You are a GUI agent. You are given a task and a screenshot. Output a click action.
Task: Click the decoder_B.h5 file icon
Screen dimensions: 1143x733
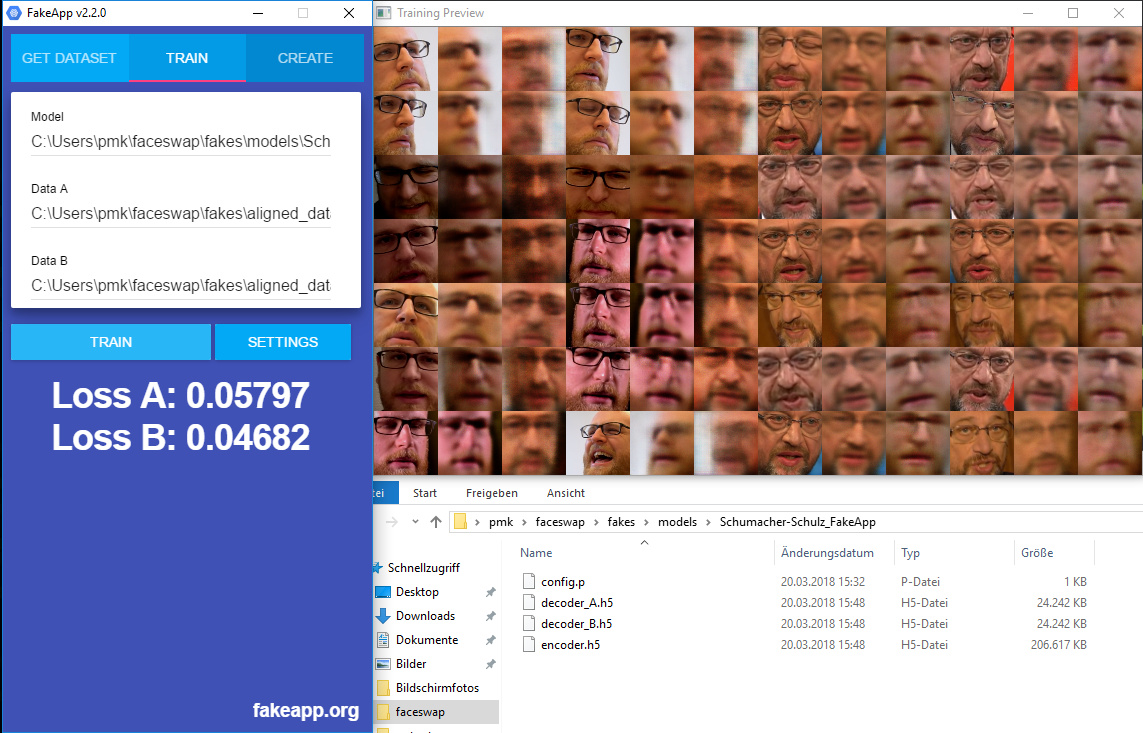pyautogui.click(x=529, y=624)
